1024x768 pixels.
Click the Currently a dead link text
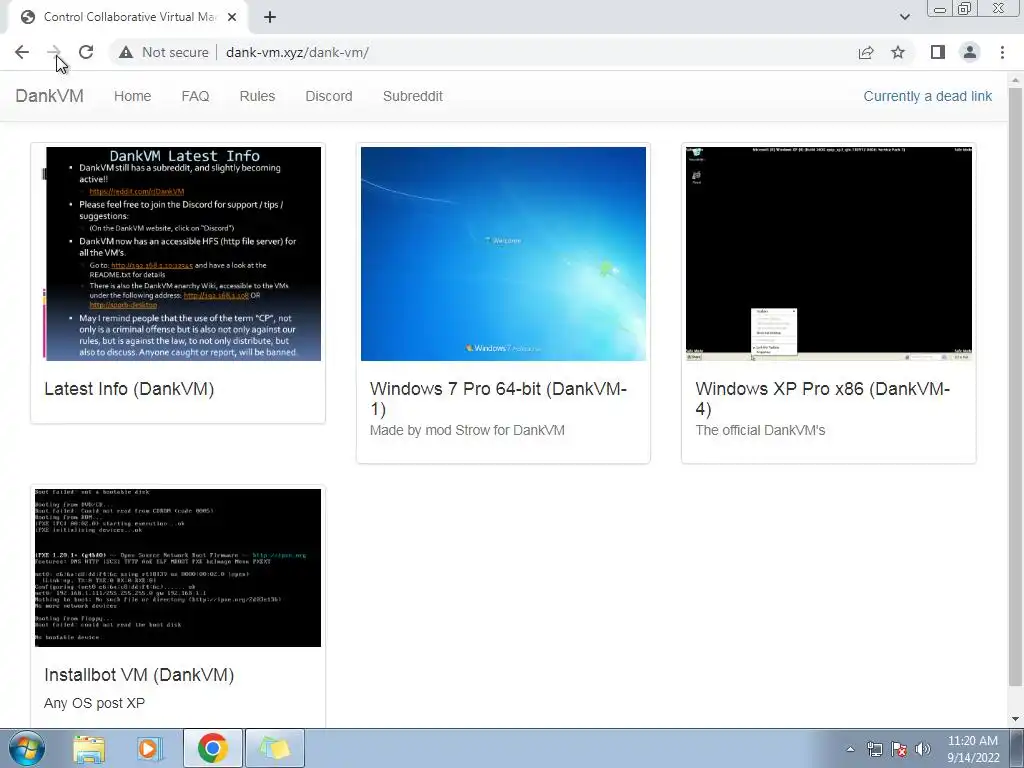point(927,96)
